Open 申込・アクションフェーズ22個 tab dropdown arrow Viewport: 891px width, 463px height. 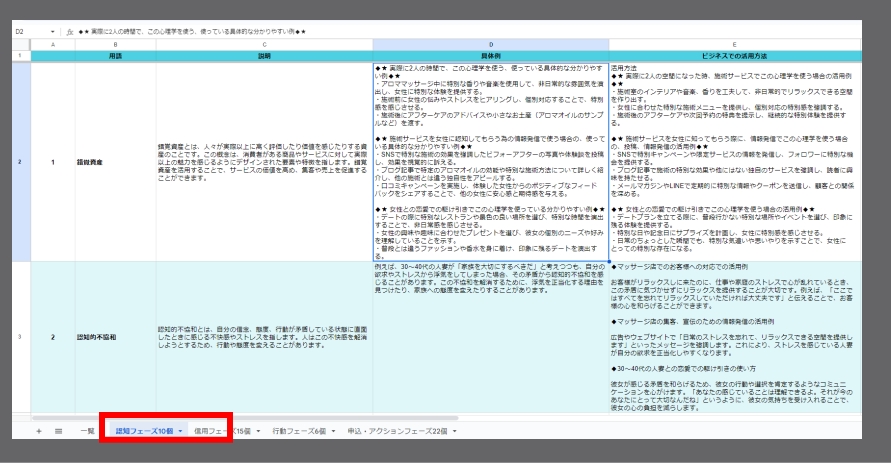coord(454,431)
